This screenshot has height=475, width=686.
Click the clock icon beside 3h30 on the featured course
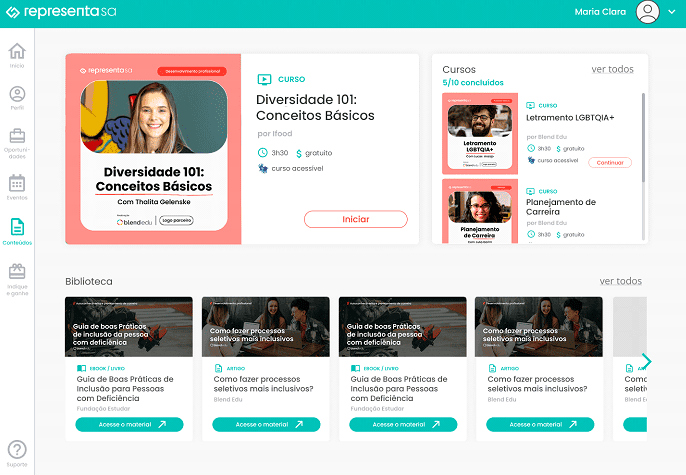click(262, 153)
